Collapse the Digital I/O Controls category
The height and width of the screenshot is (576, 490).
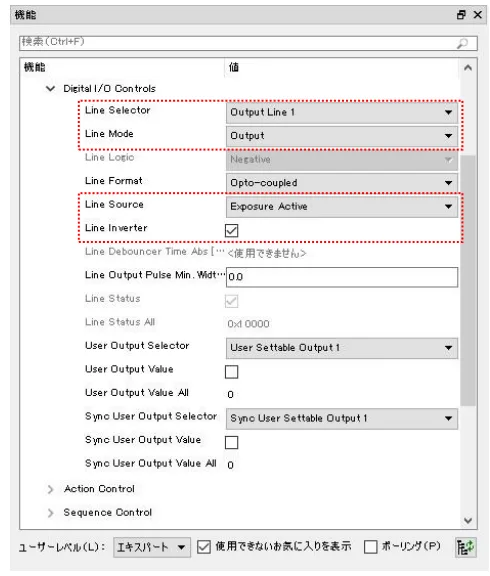coord(50,89)
